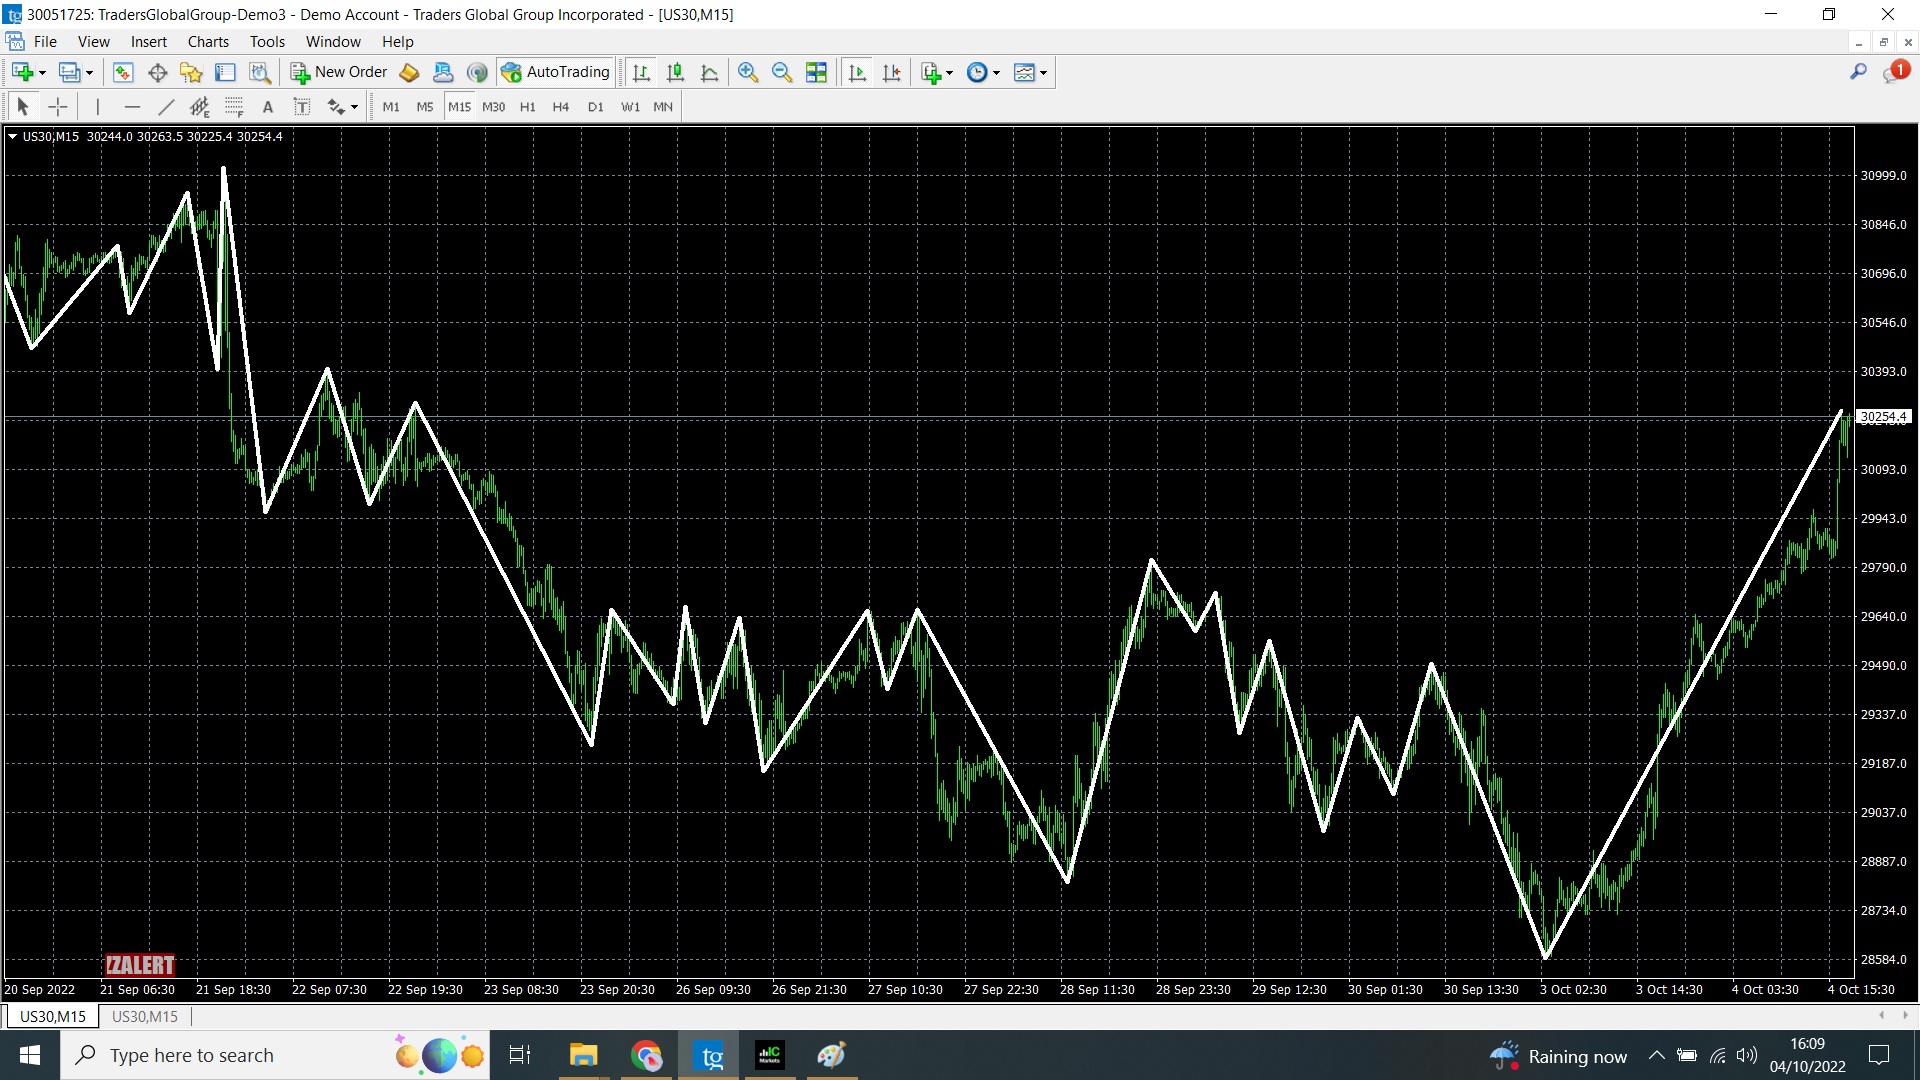Click the Zoom In magnifier icon
This screenshot has height=1080, width=1920.
point(747,72)
